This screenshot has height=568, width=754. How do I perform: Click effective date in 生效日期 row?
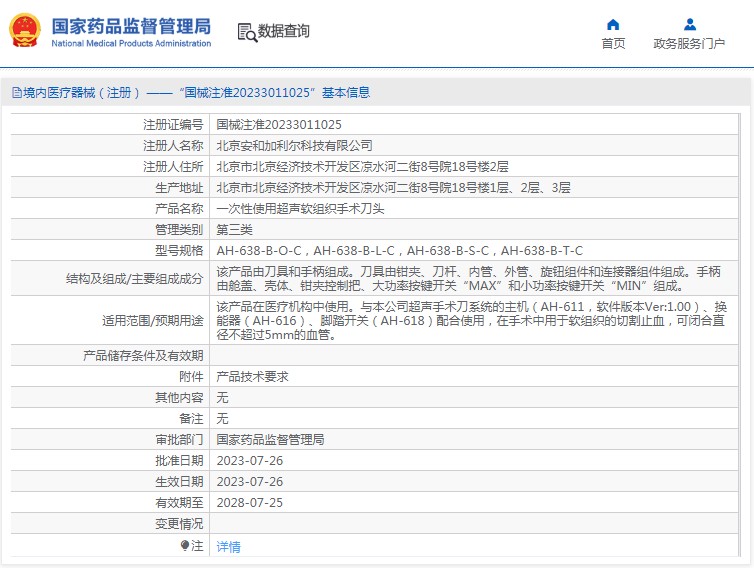pos(250,481)
